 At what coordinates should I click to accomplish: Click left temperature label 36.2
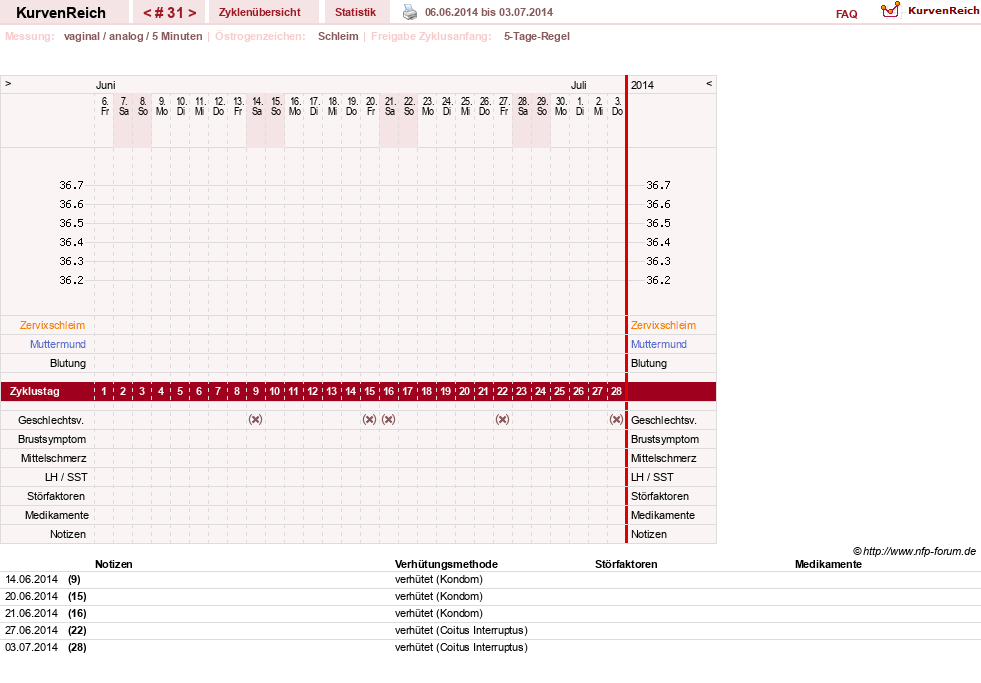[71, 280]
